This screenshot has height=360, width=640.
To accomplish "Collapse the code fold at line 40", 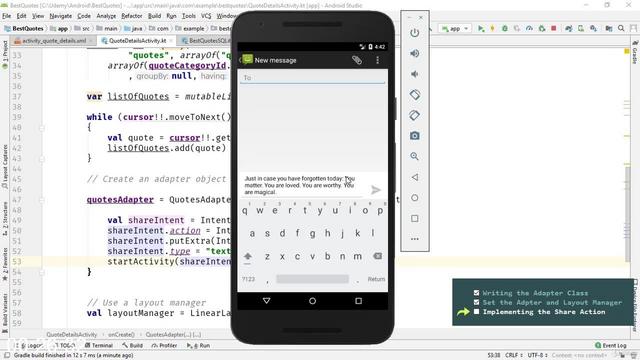I will coord(42,128).
